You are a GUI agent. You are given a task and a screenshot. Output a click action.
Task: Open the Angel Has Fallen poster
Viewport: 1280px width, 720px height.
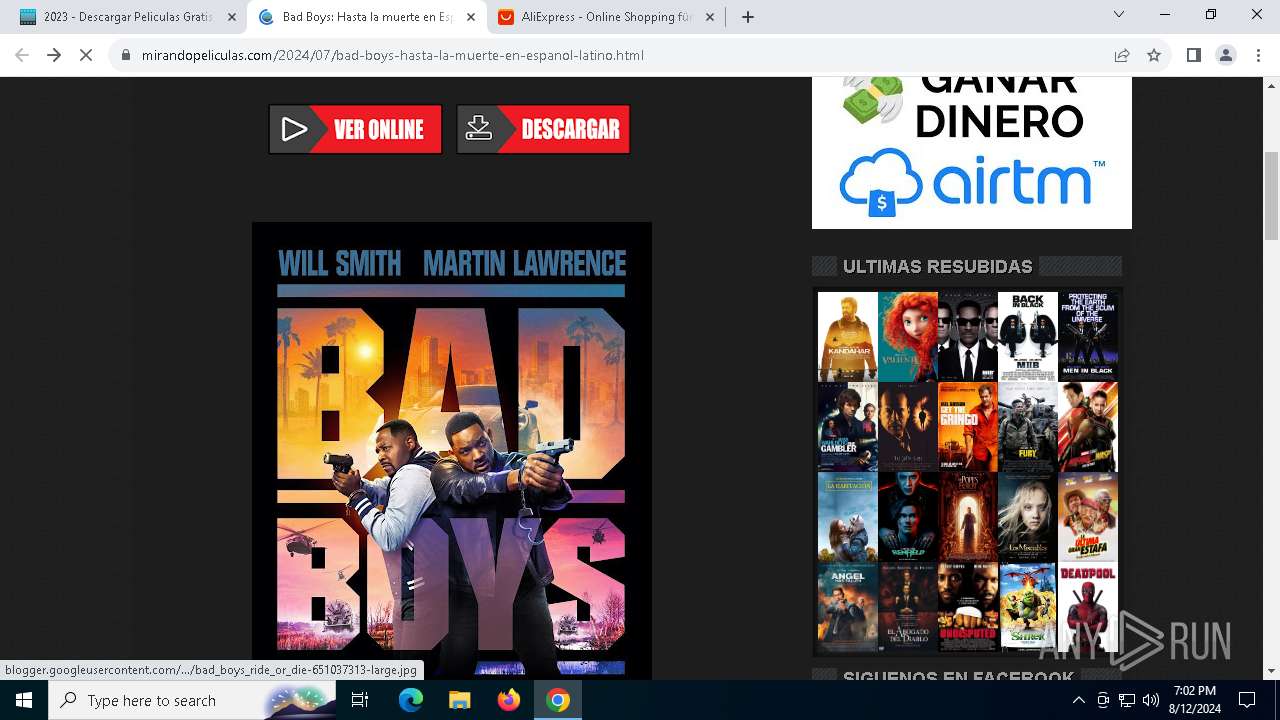[x=848, y=607]
